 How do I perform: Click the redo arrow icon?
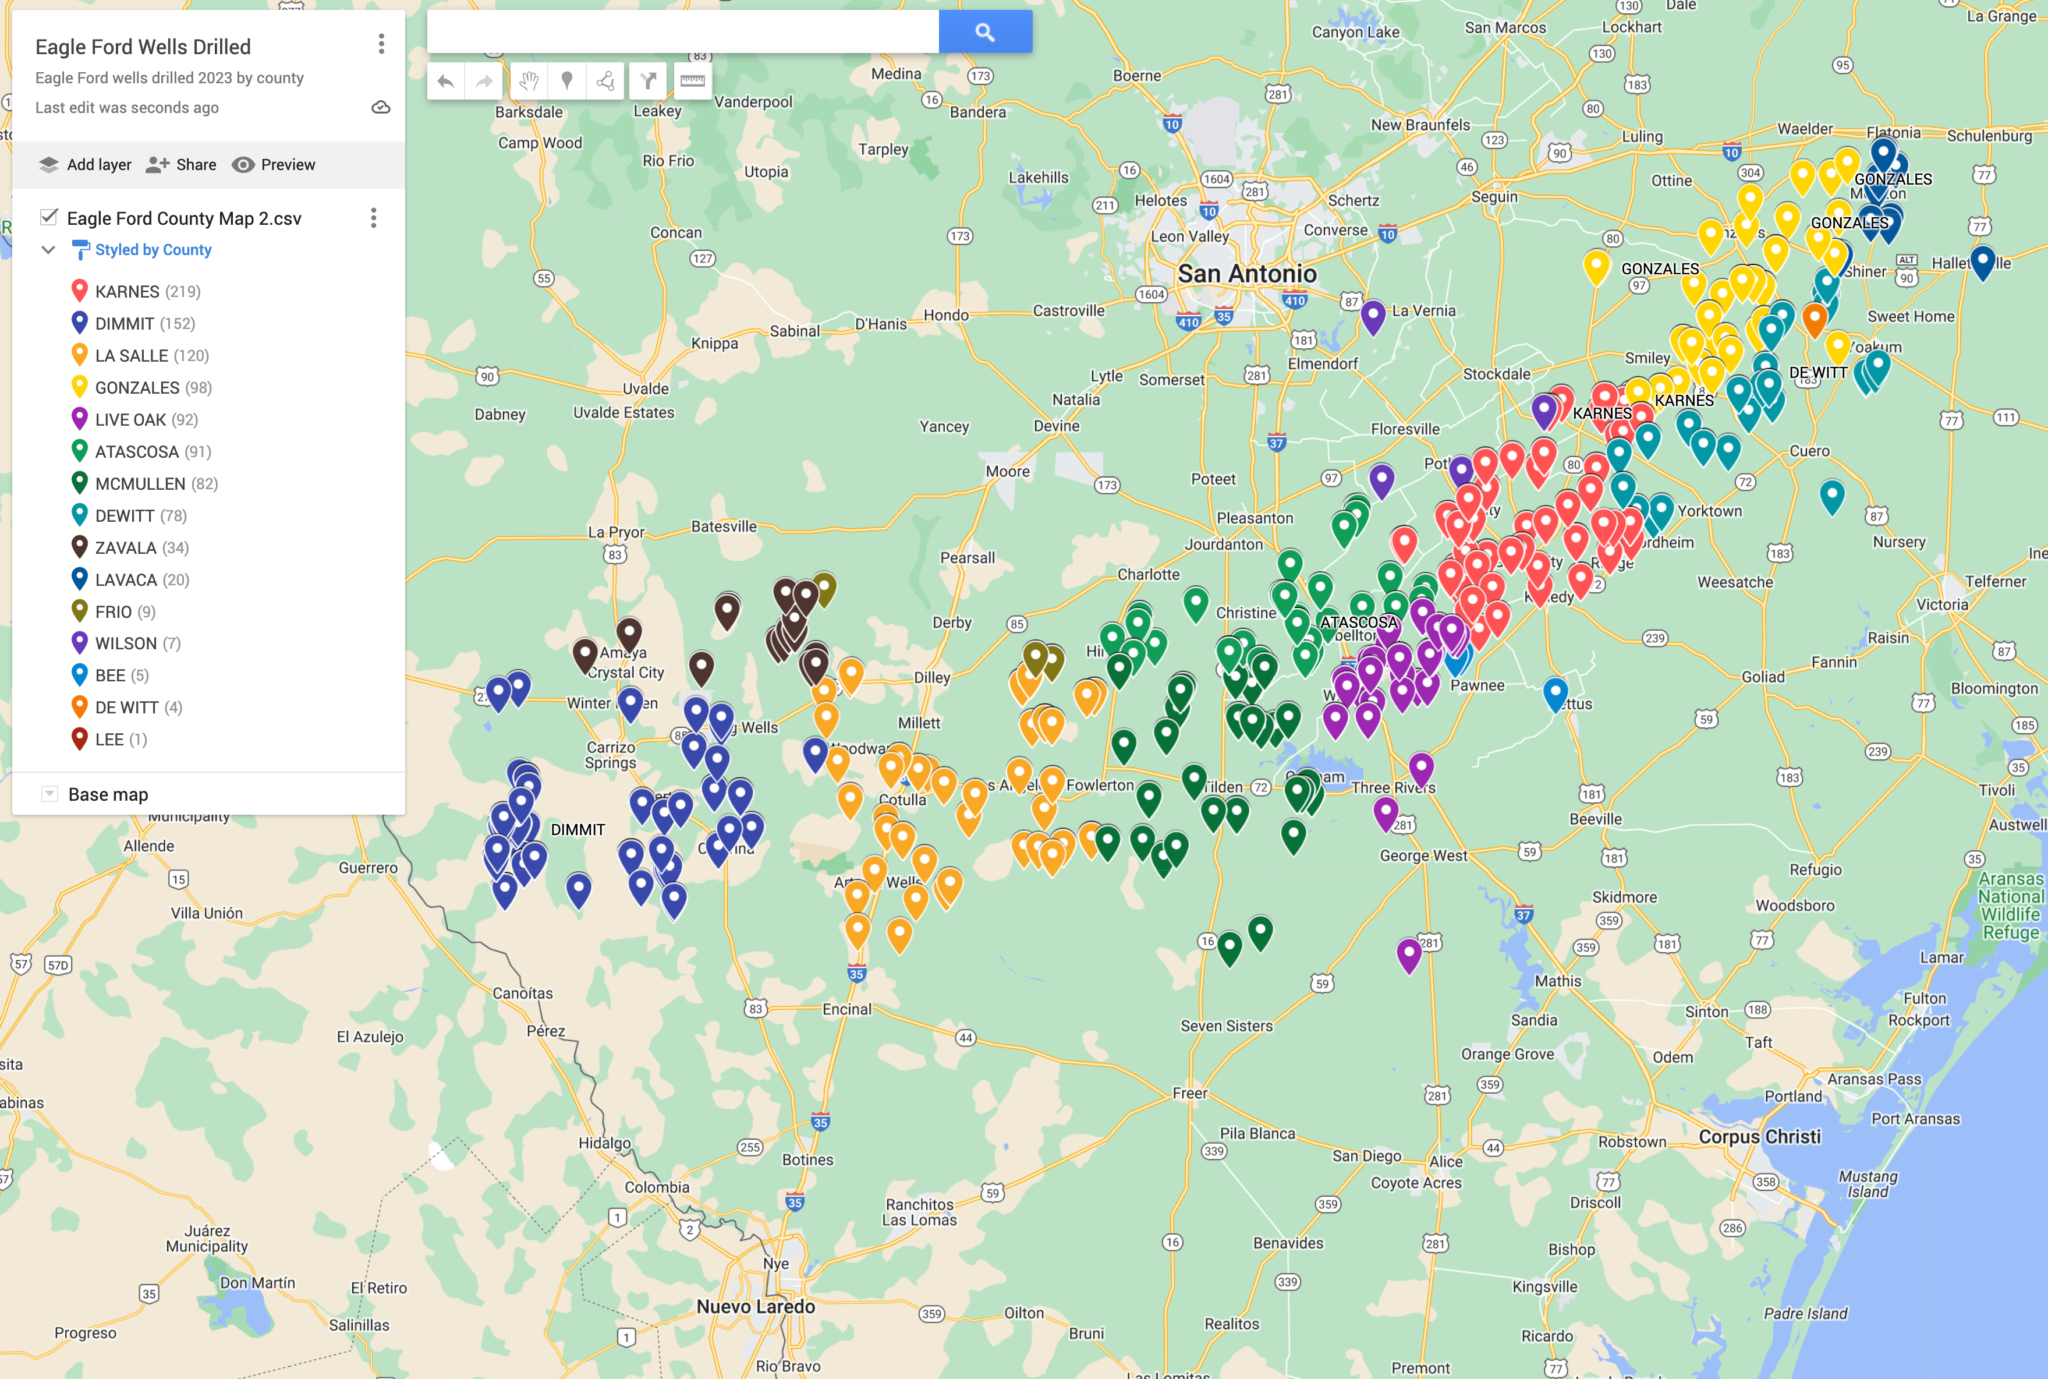tap(484, 81)
